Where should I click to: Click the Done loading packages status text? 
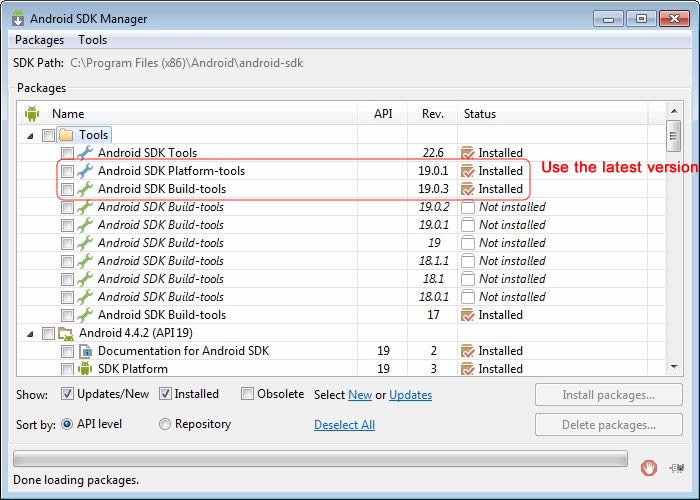(76, 480)
